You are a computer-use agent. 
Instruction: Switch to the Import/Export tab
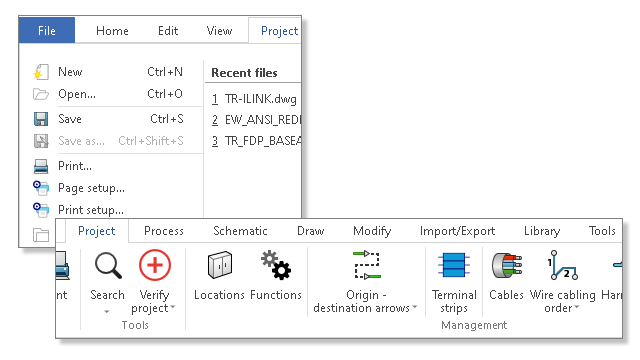pos(457,231)
